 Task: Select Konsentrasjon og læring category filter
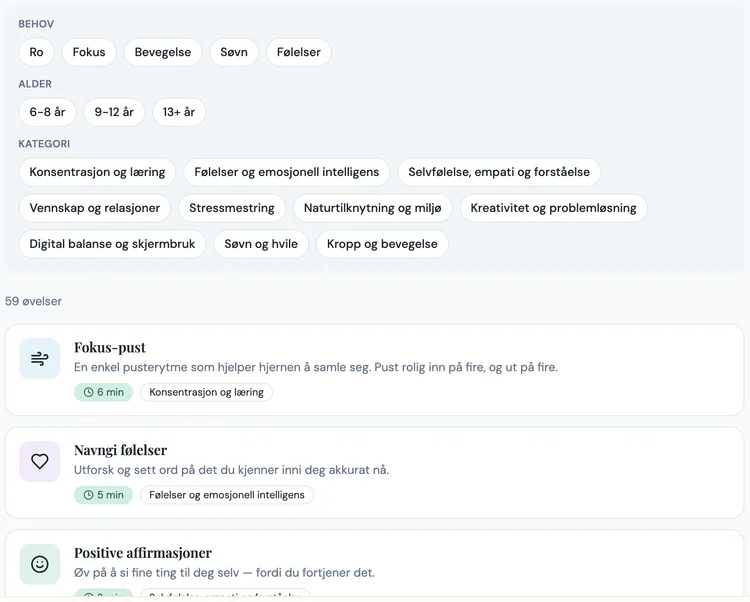97,172
